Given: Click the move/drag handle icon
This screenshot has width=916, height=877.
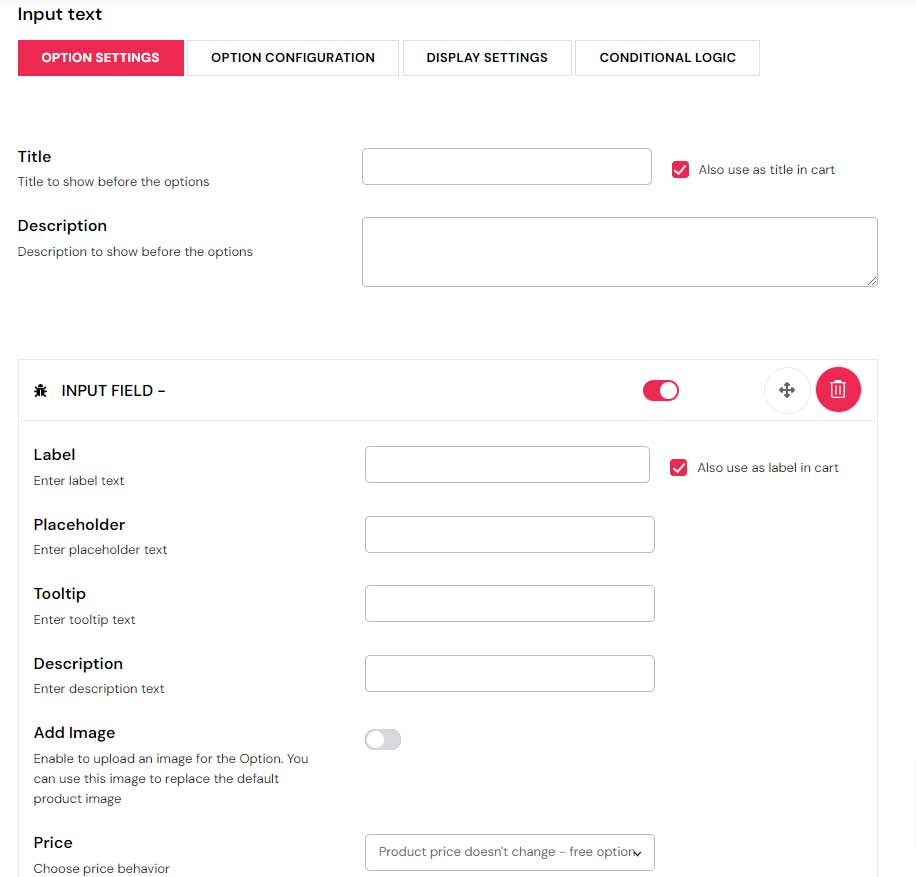Looking at the screenshot, I should point(787,390).
